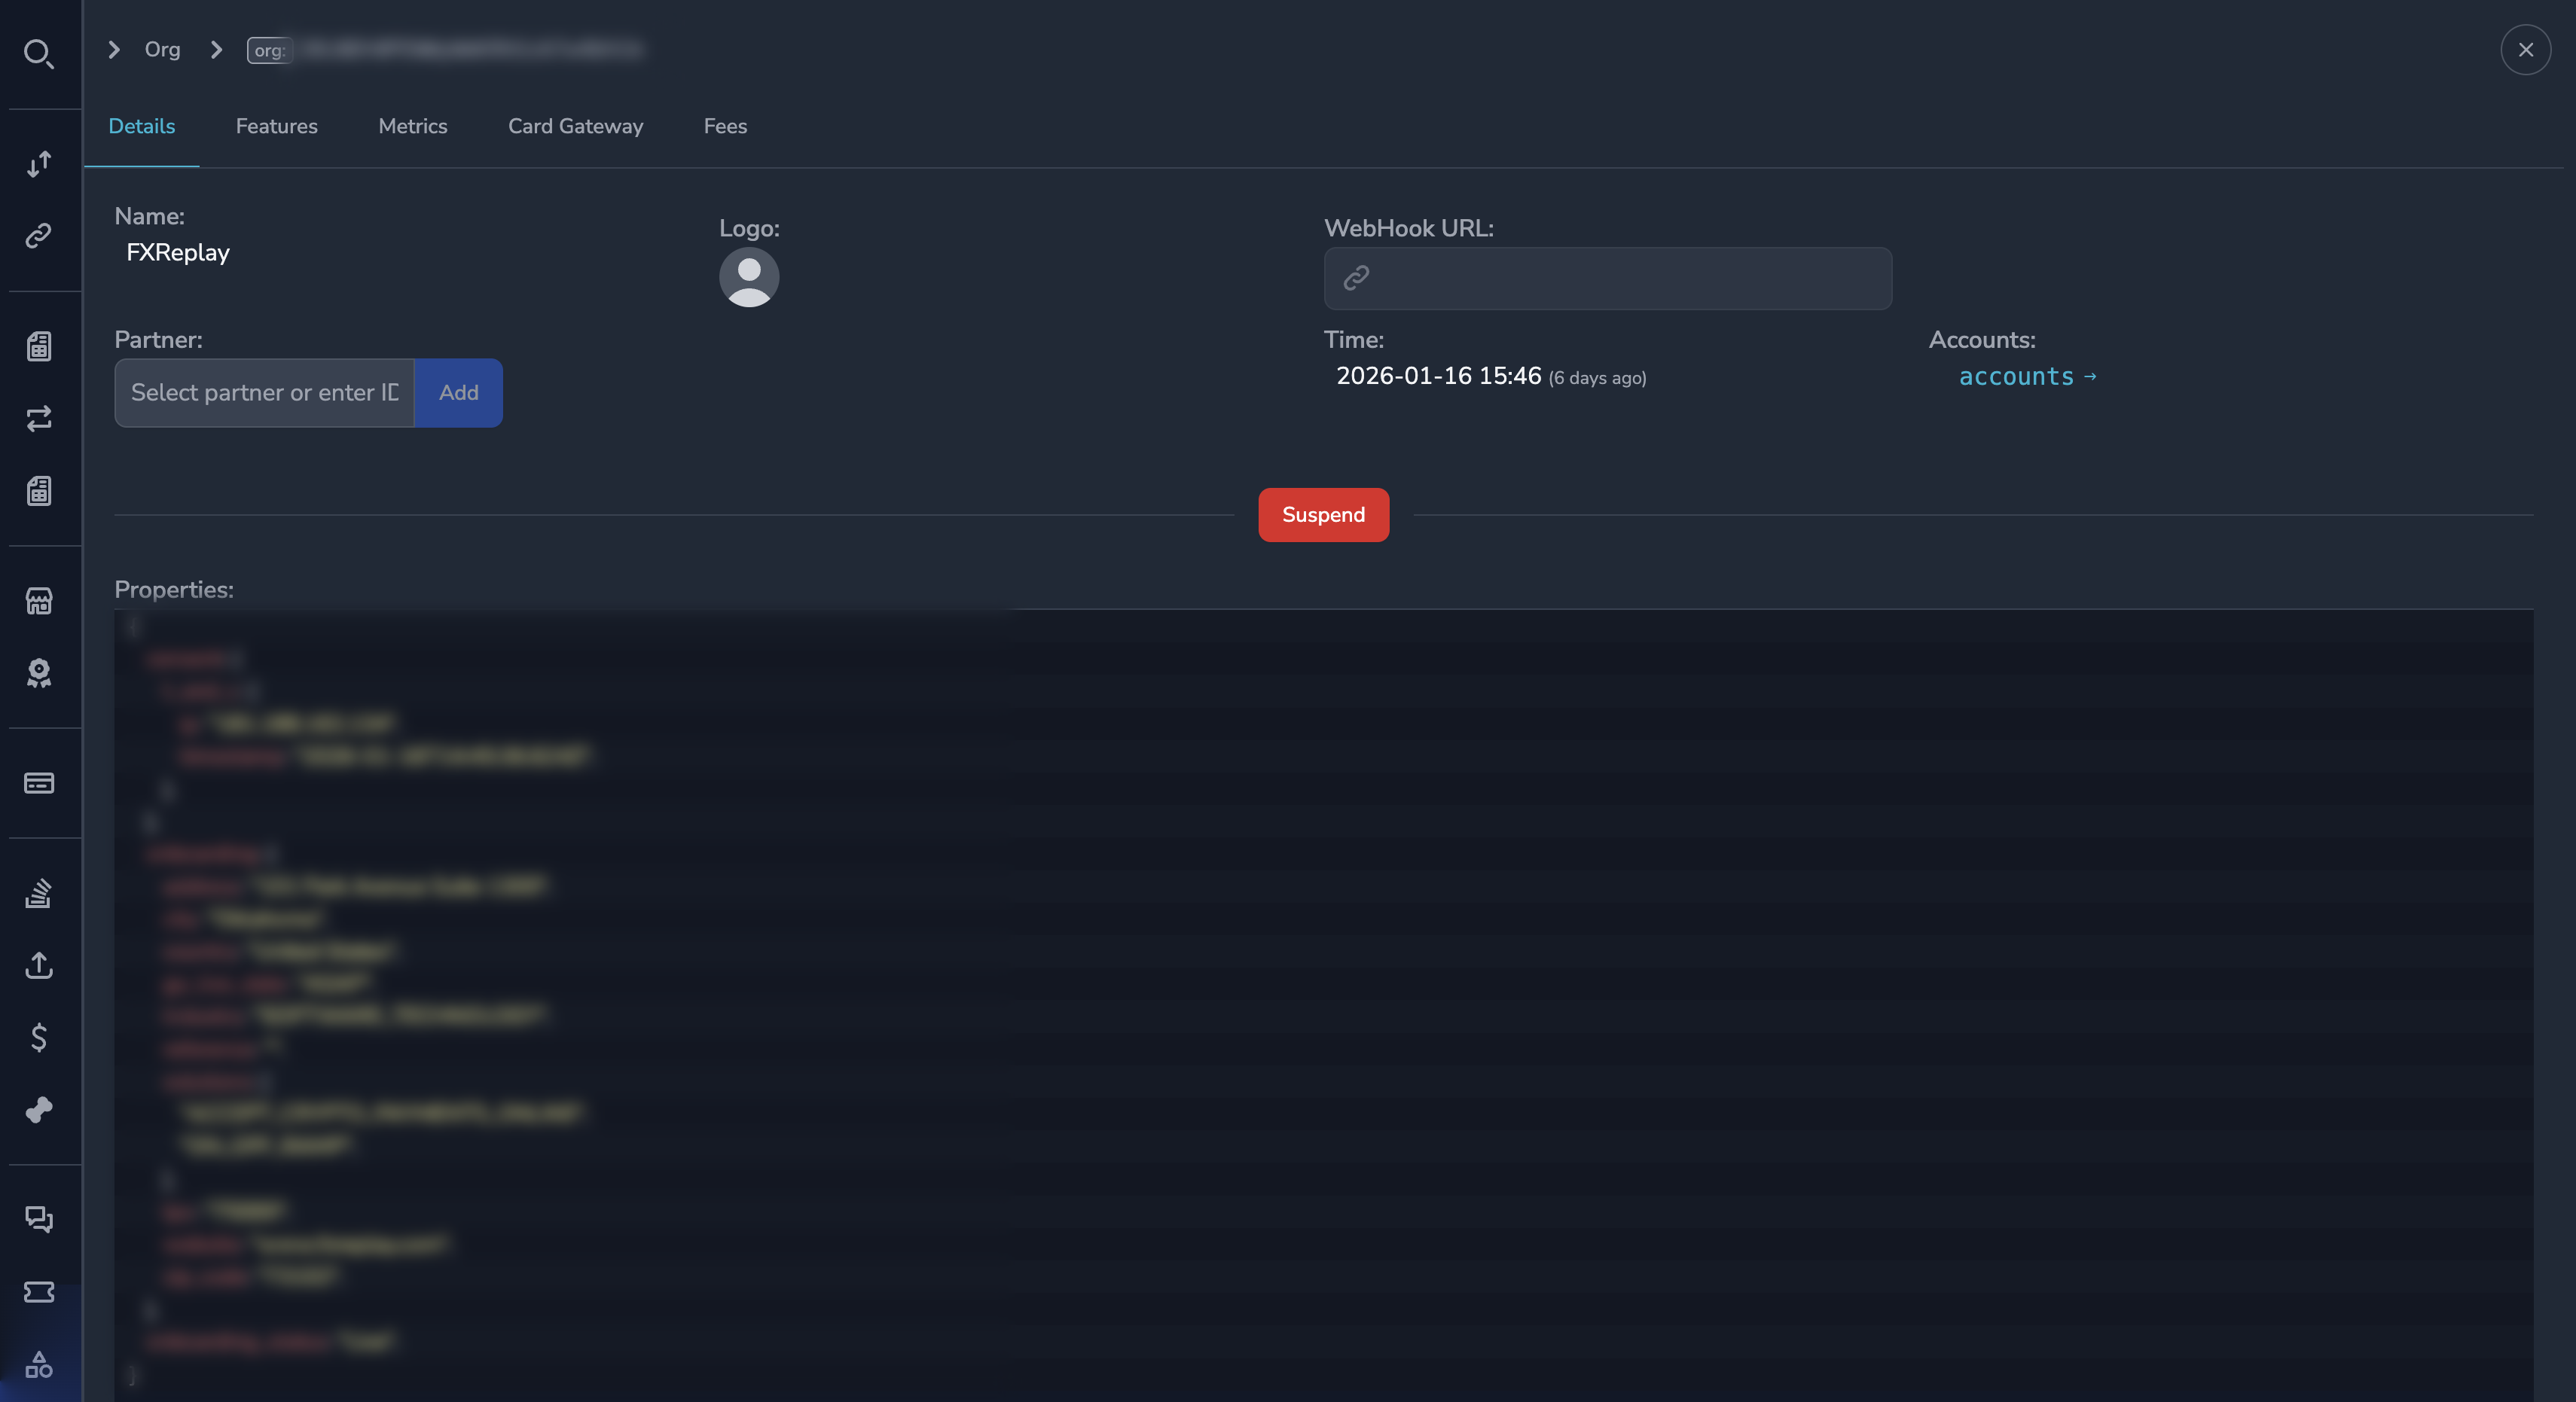Viewport: 2576px width, 1402px height.
Task: Open the shapes sidebar icon
Action: (39, 1364)
